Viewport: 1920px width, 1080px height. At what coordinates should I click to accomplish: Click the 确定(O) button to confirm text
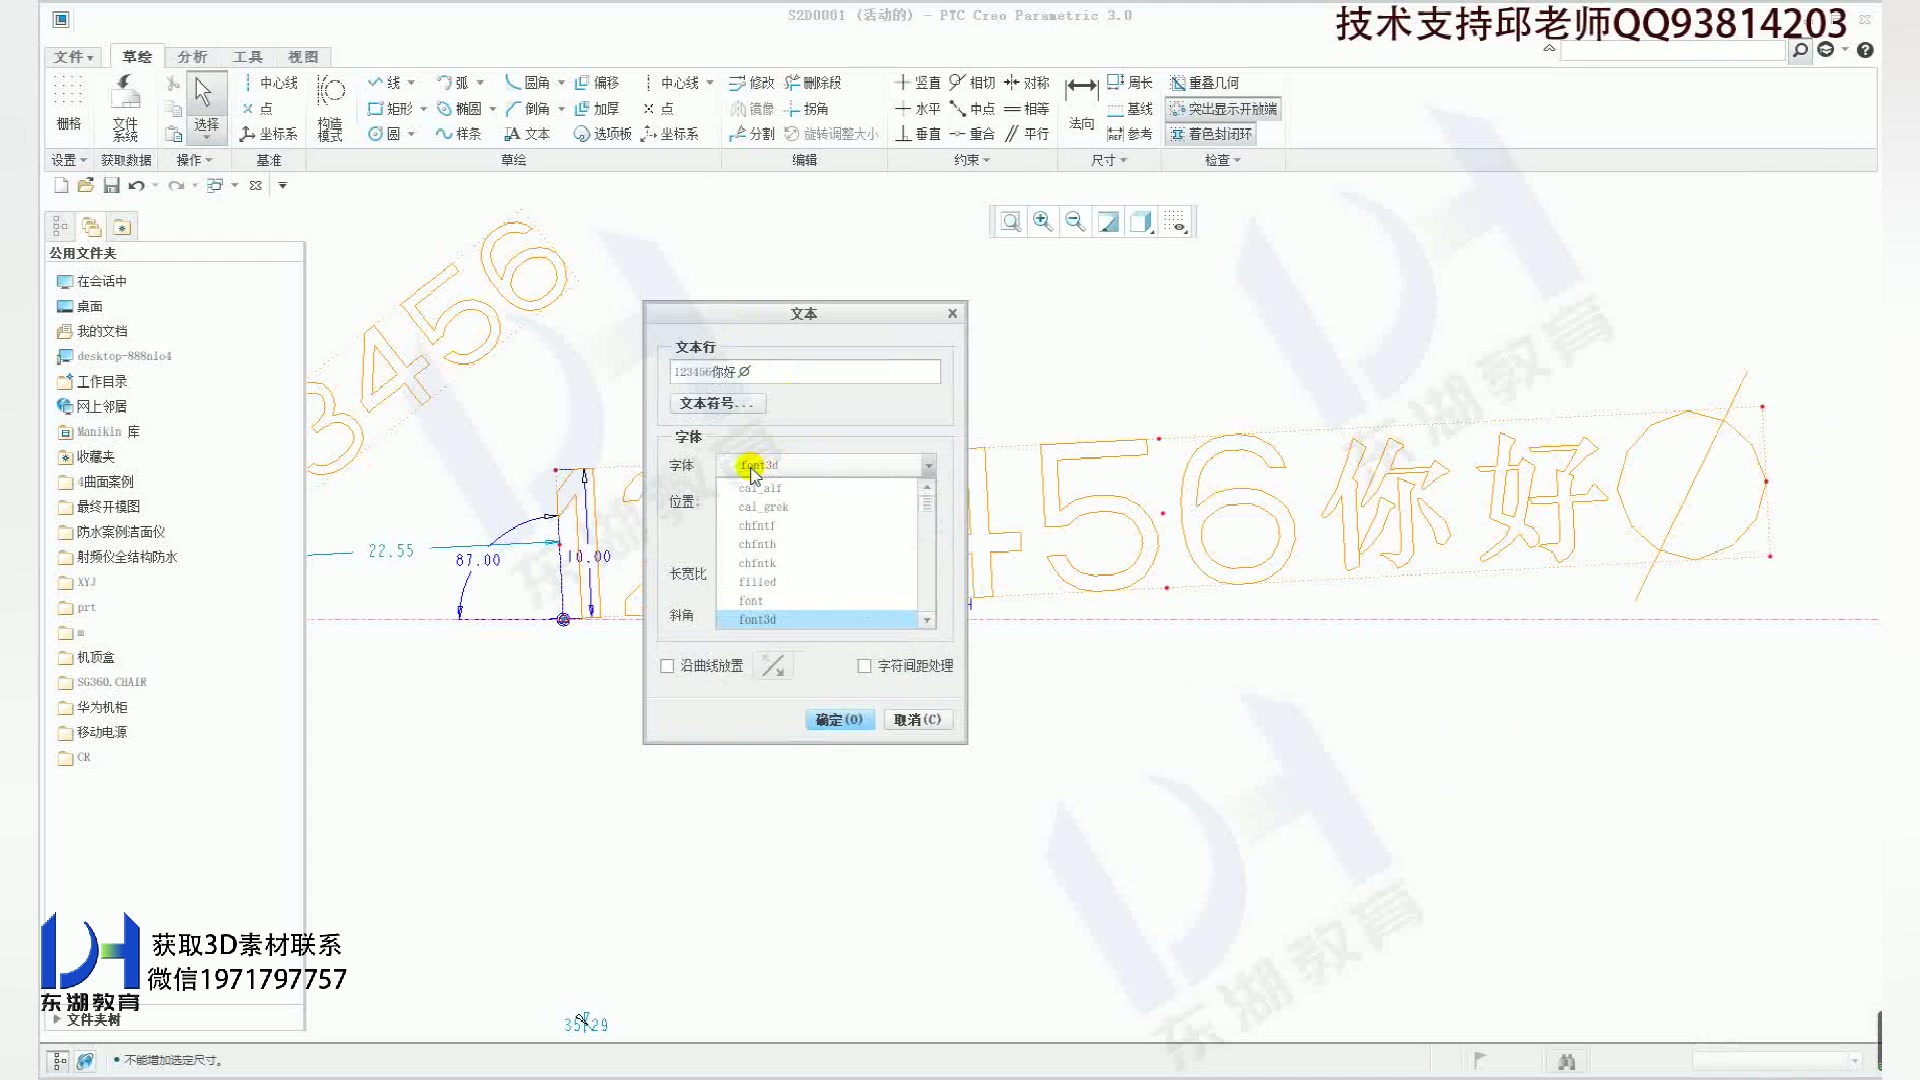(x=839, y=719)
